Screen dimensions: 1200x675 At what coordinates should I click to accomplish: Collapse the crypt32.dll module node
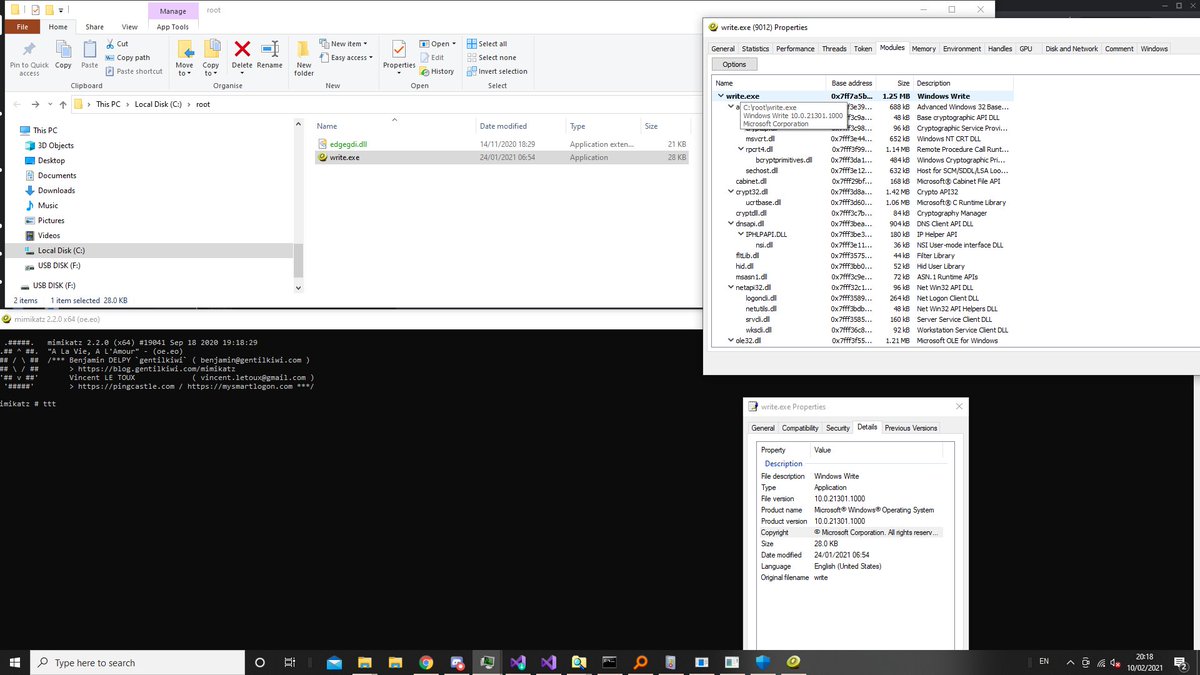pyautogui.click(x=730, y=191)
